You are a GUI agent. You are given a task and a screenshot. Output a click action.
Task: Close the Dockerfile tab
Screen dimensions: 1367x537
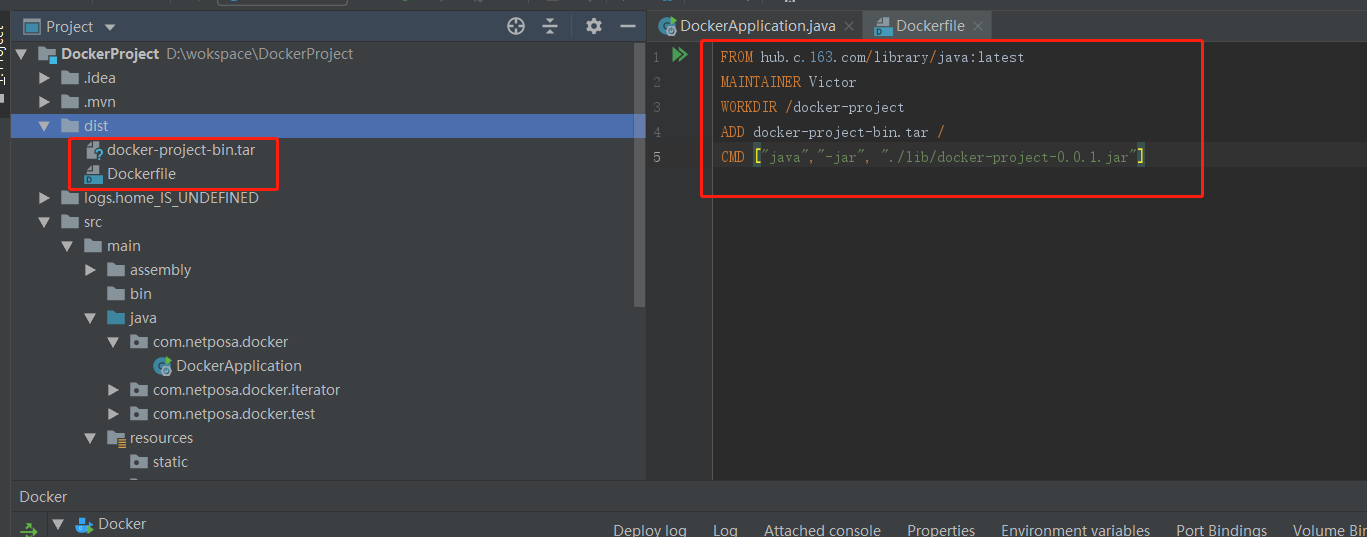[977, 27]
